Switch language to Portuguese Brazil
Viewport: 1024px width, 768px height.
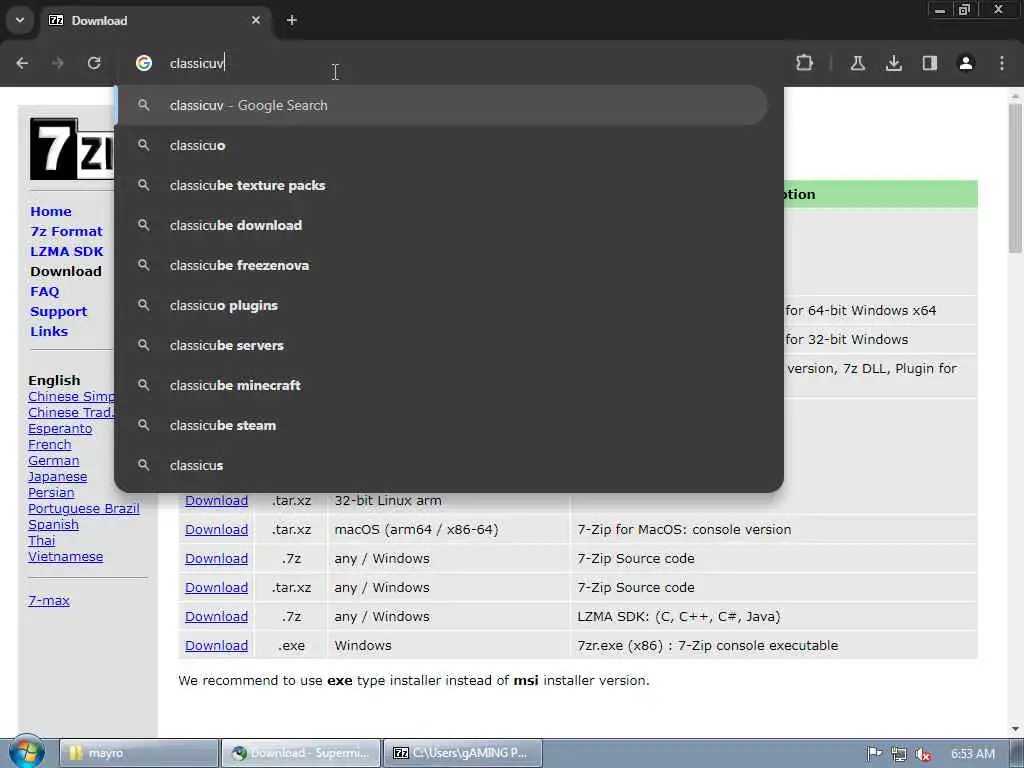(84, 509)
